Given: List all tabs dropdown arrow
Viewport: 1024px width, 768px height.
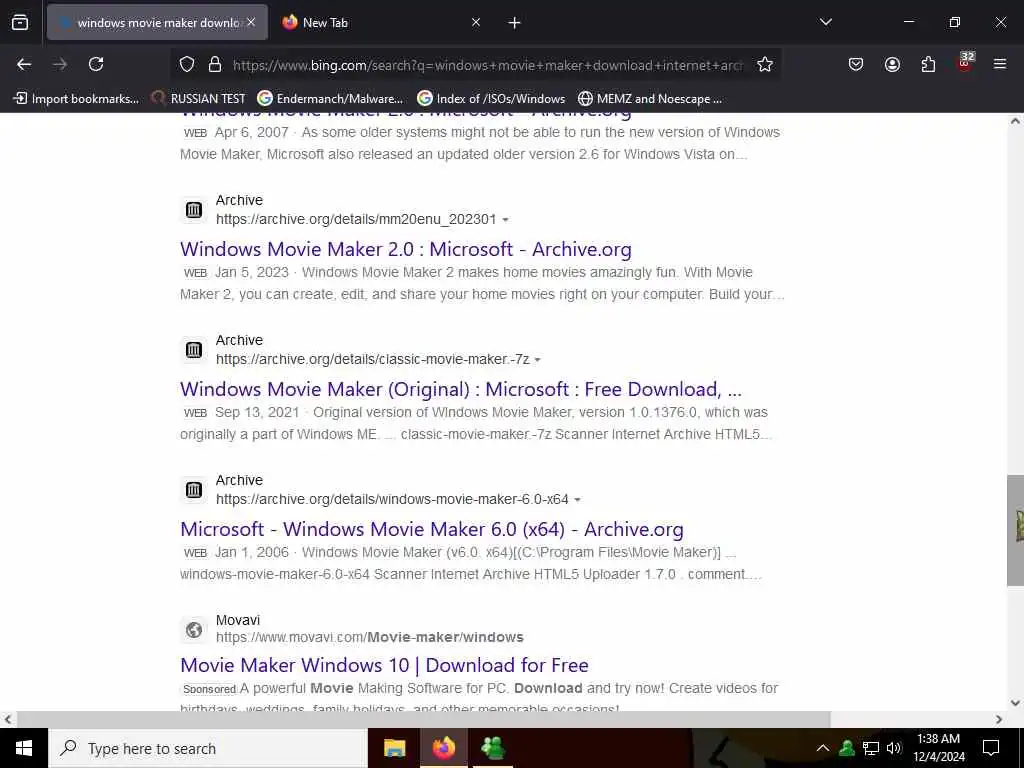Looking at the screenshot, I should point(825,22).
